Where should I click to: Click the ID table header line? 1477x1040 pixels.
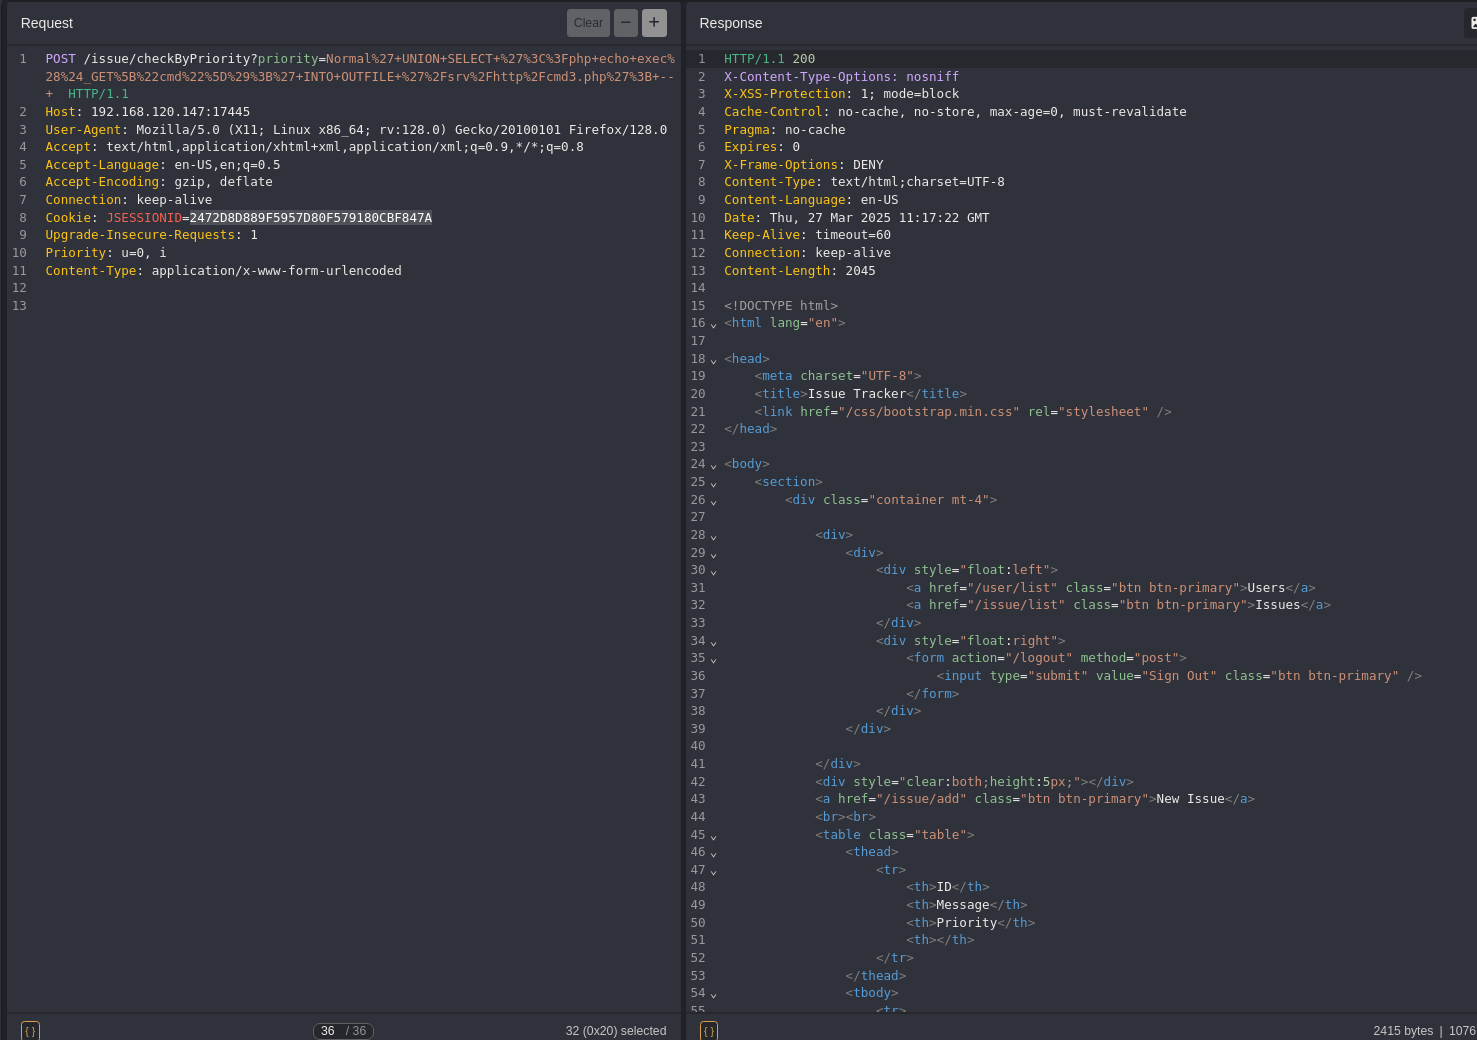(948, 887)
